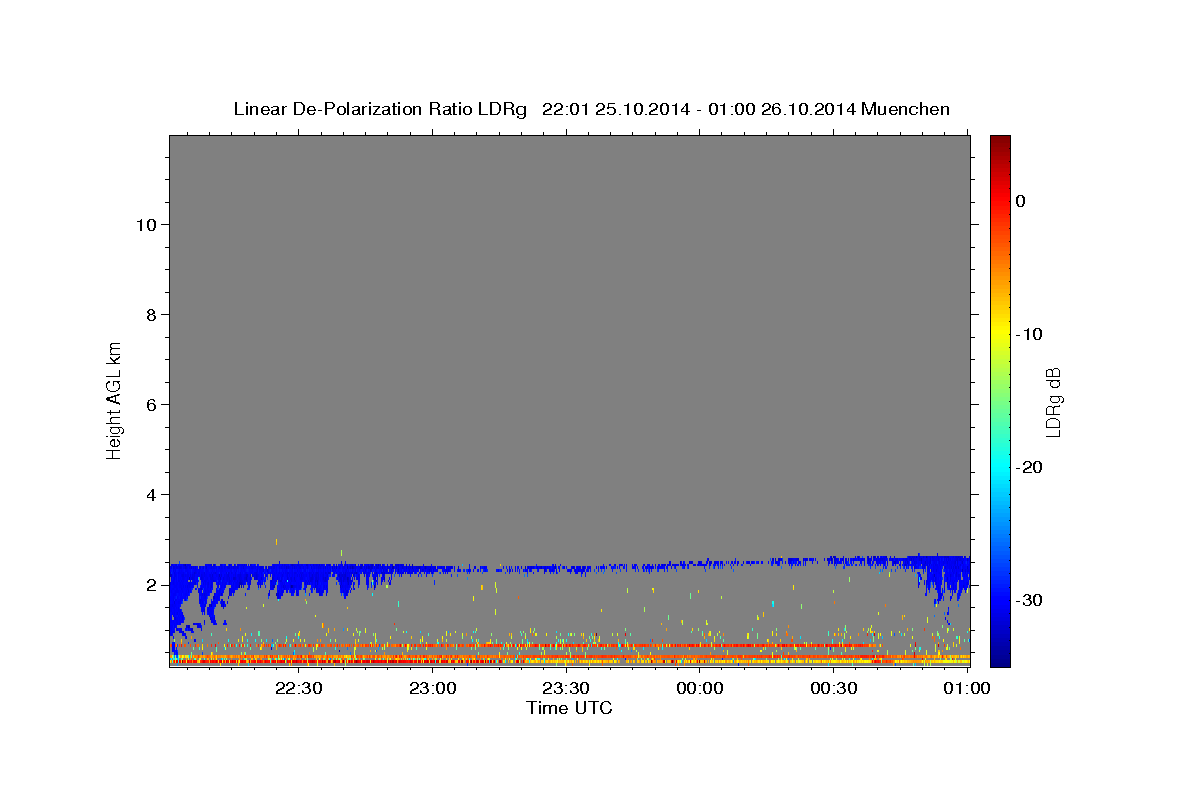Click the 00:30 time tick label
The width and height of the screenshot is (1200, 800).
pyautogui.click(x=834, y=688)
